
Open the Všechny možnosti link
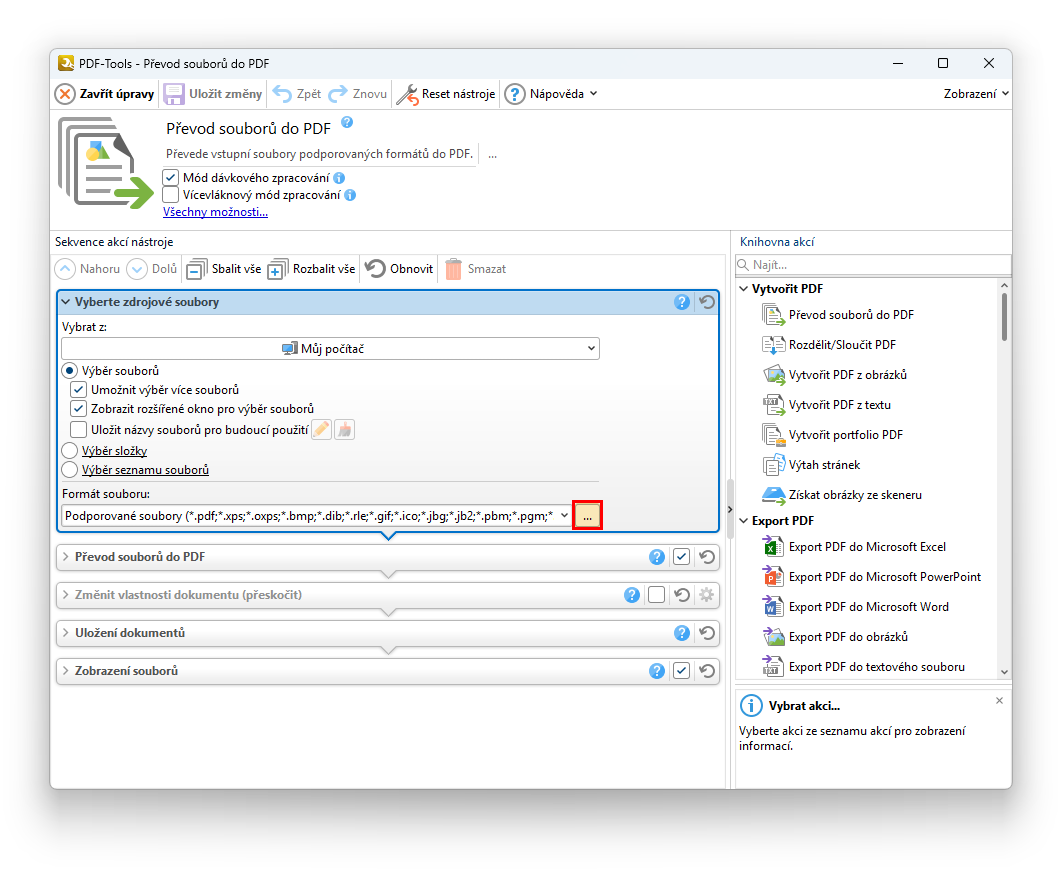216,212
